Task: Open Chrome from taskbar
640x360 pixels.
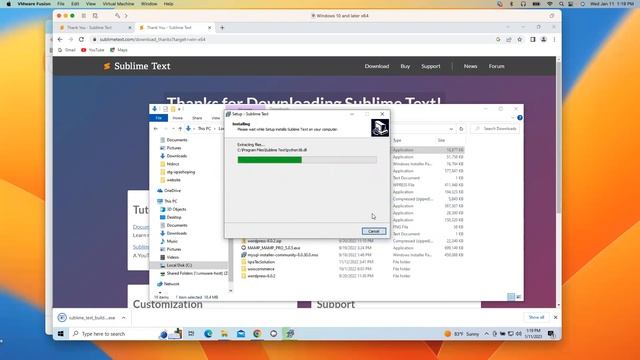Action: pyautogui.click(x=257, y=333)
